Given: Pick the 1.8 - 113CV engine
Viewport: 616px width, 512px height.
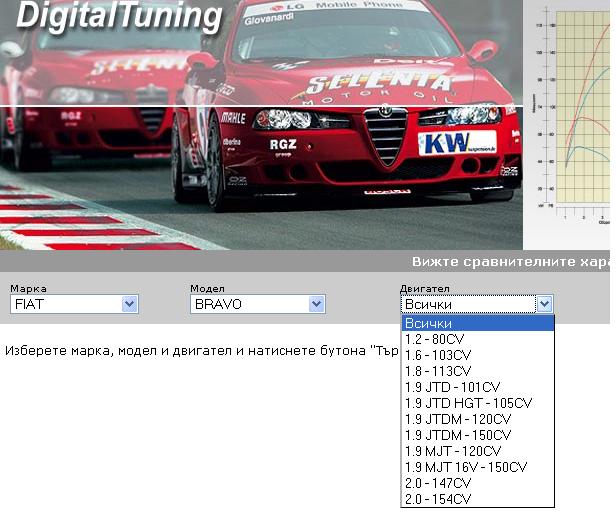Looking at the screenshot, I should tap(476, 371).
